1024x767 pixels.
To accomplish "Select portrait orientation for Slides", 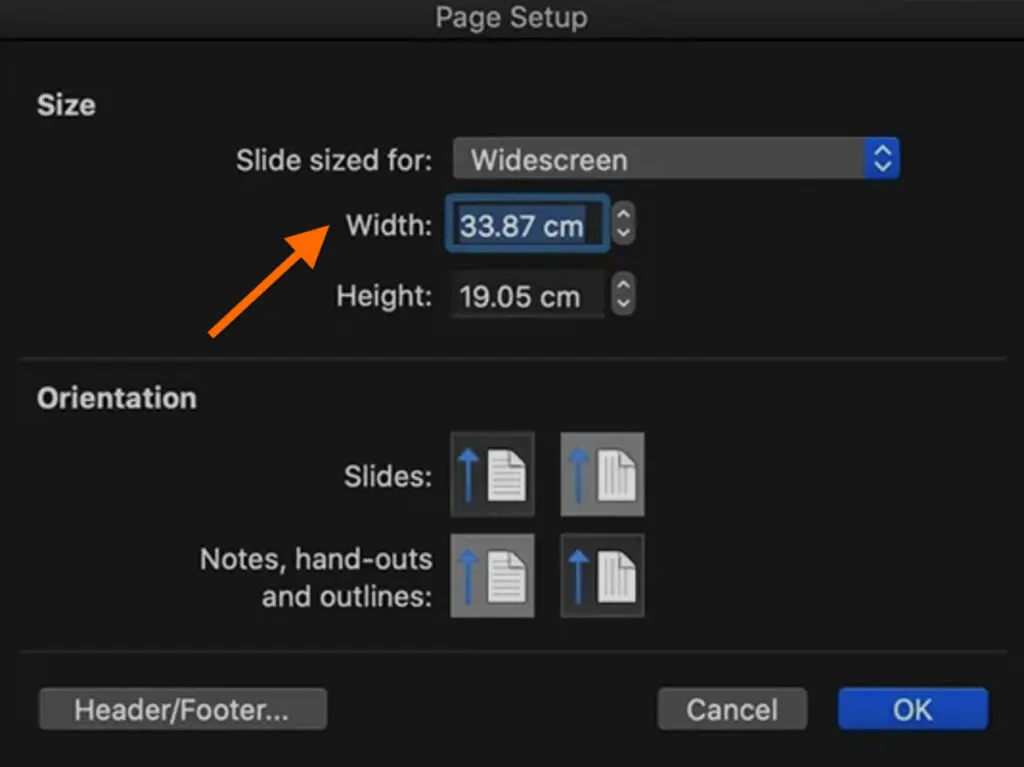I will (492, 474).
